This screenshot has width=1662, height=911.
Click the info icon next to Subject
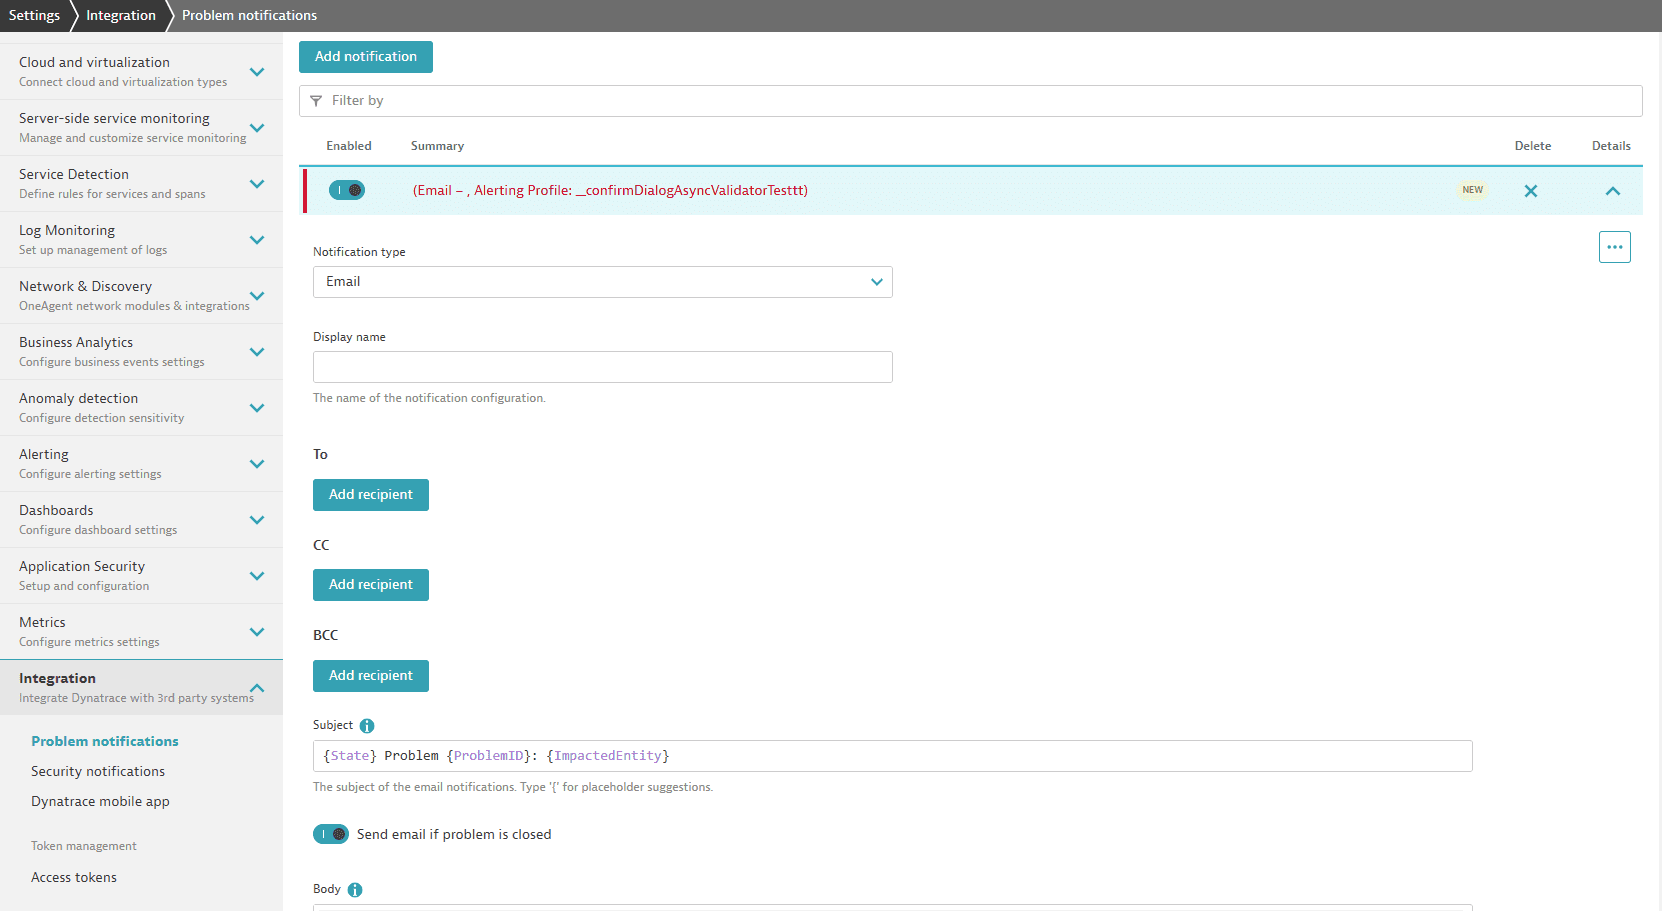(x=367, y=725)
